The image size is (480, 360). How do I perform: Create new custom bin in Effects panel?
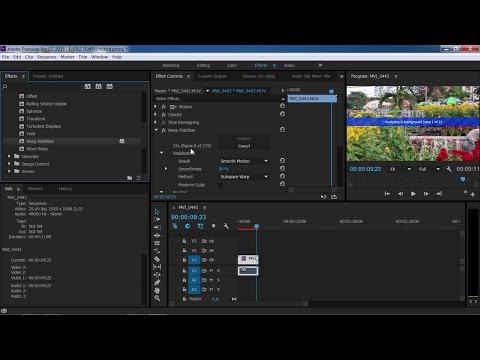coord(130,178)
